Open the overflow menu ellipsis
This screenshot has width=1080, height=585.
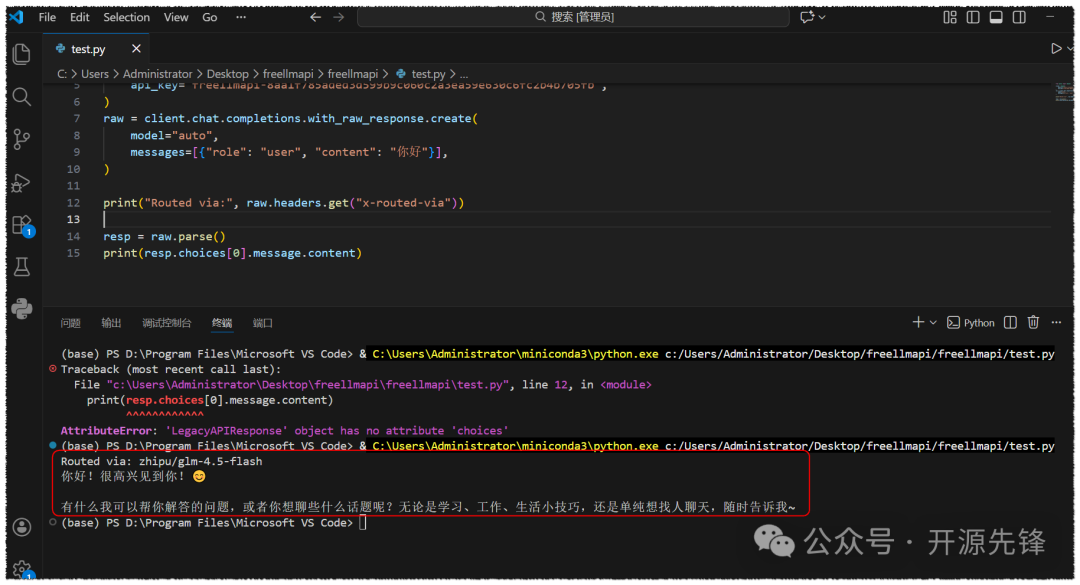pos(241,17)
